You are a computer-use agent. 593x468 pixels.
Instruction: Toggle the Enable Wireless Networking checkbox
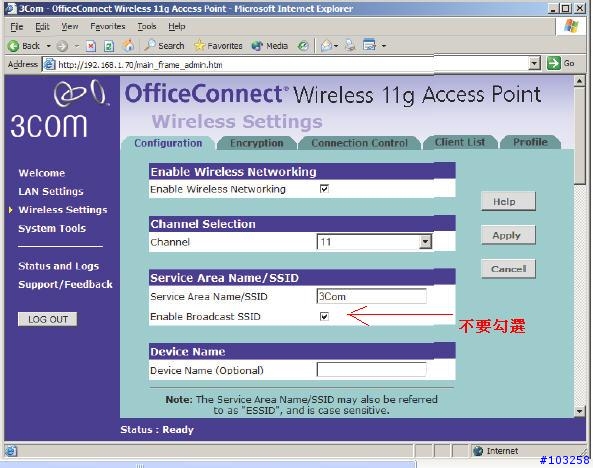324,188
